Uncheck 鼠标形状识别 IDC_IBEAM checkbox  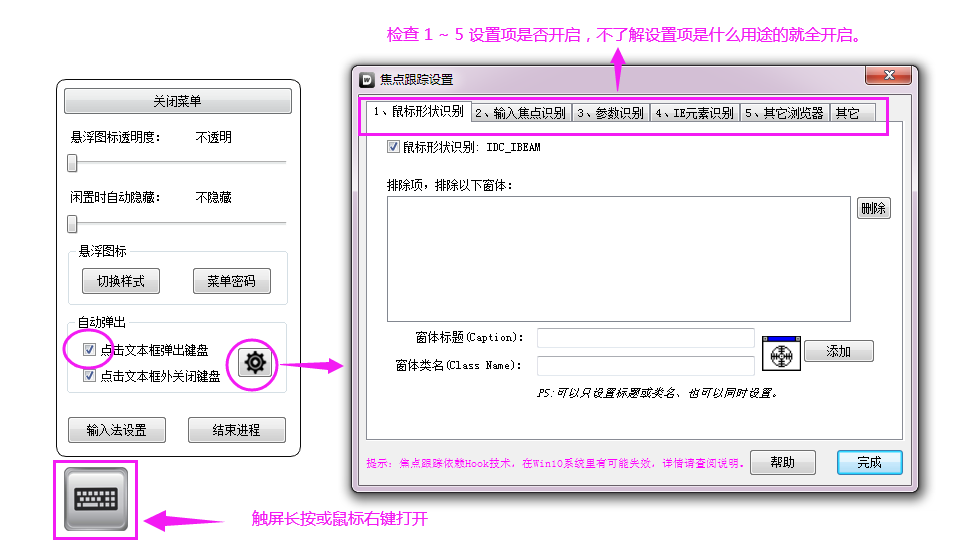pyautogui.click(x=393, y=147)
